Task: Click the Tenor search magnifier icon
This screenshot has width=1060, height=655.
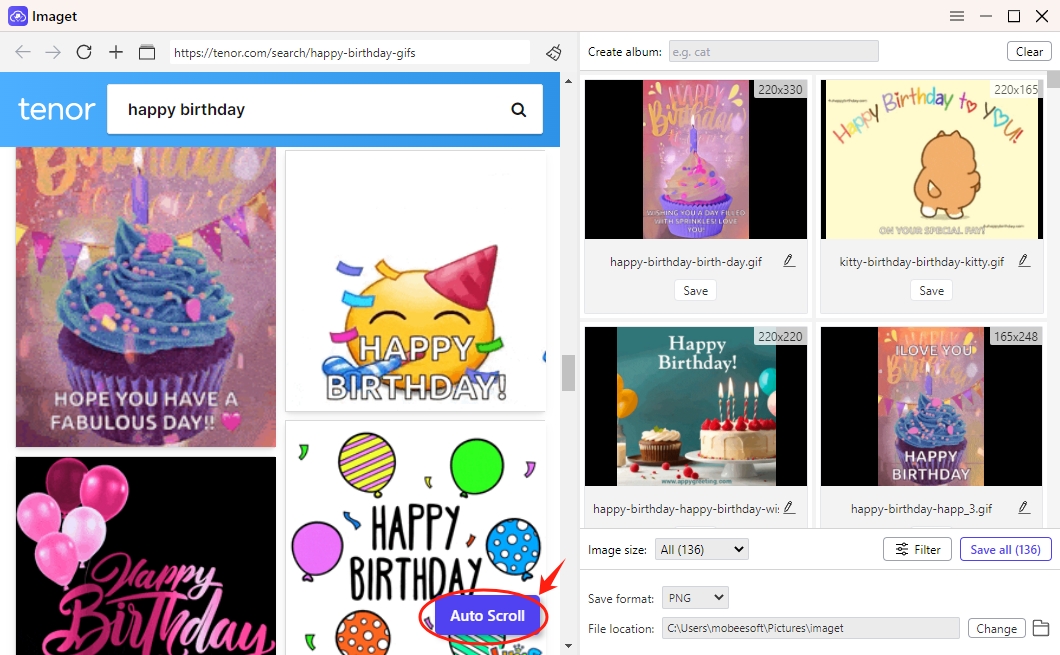Action: point(518,110)
